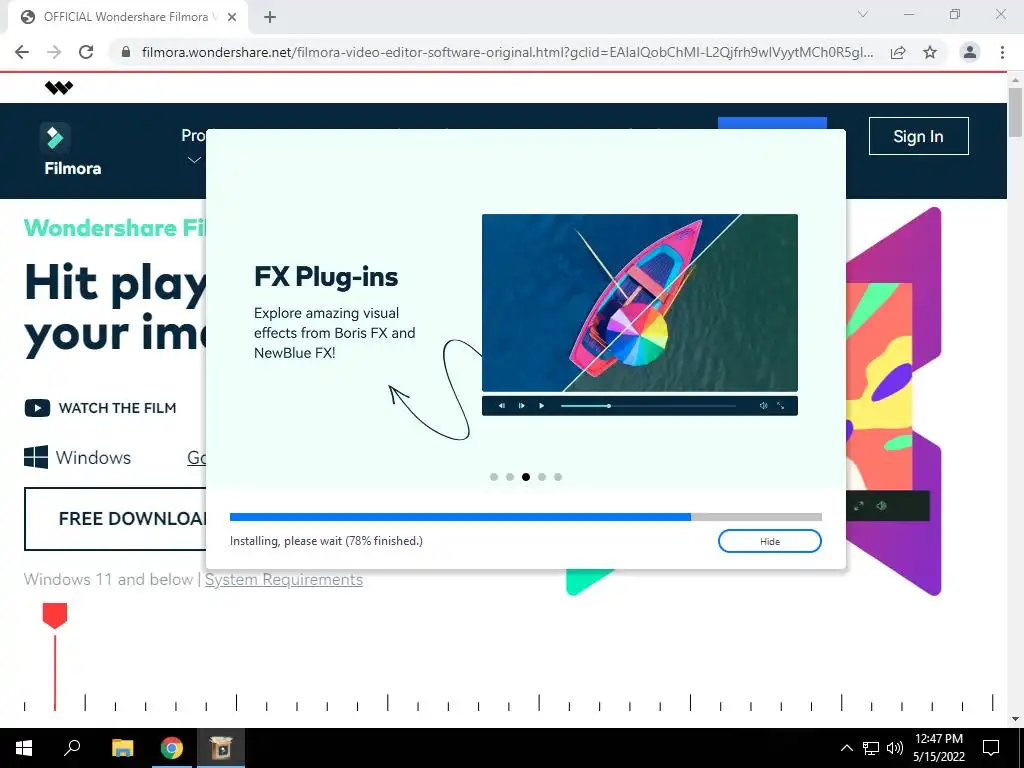Viewport: 1024px width, 768px height.
Task: Open the tab search chevron
Action: point(863,14)
